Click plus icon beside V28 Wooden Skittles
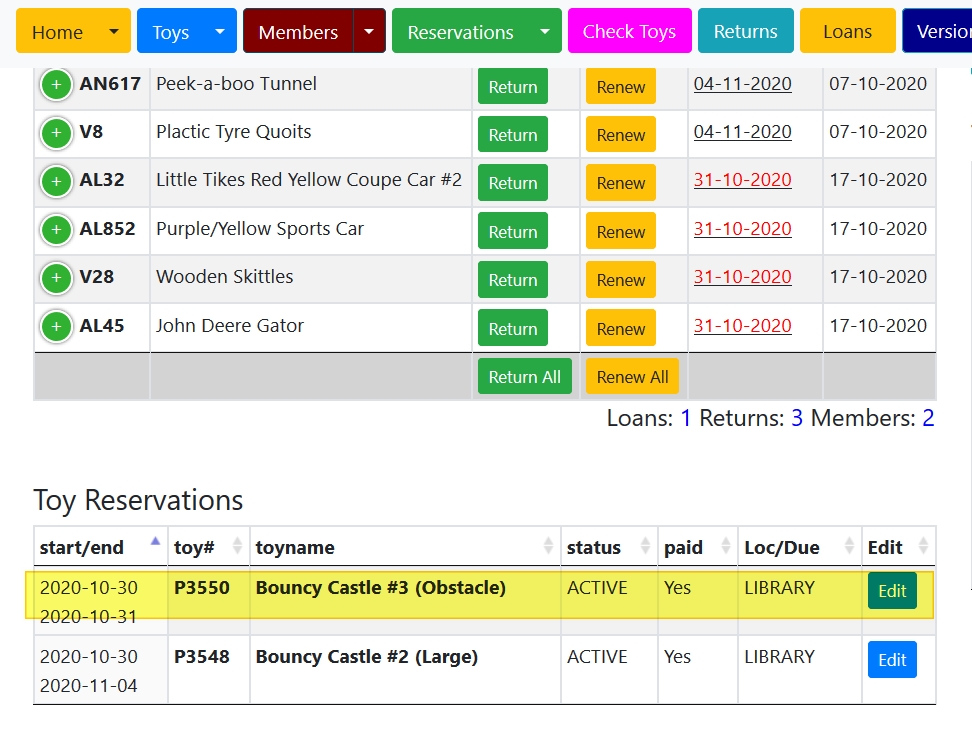This screenshot has height=751, width=972. (x=56, y=278)
